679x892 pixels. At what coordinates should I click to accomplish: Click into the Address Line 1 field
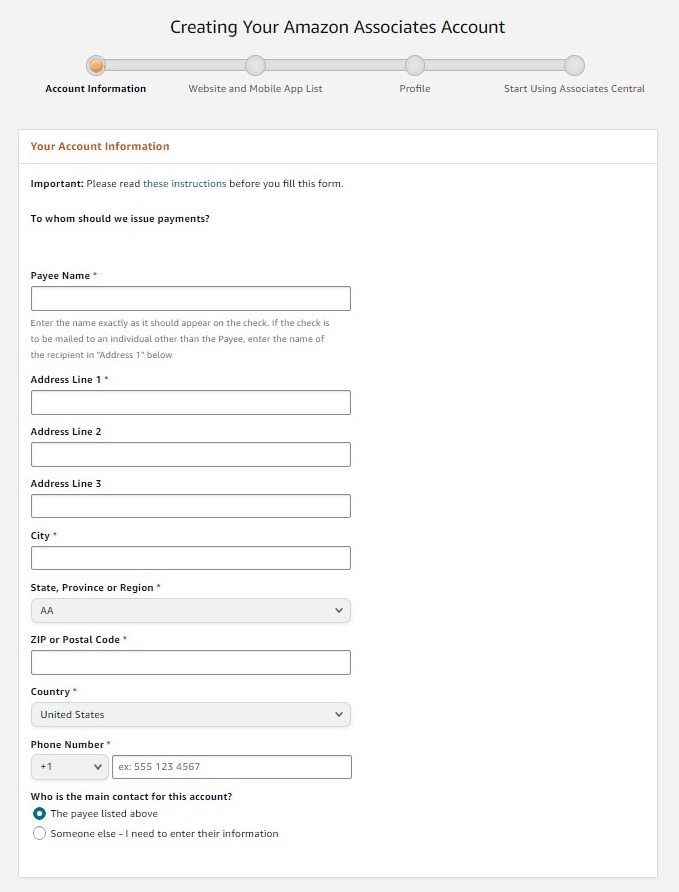[x=191, y=403]
